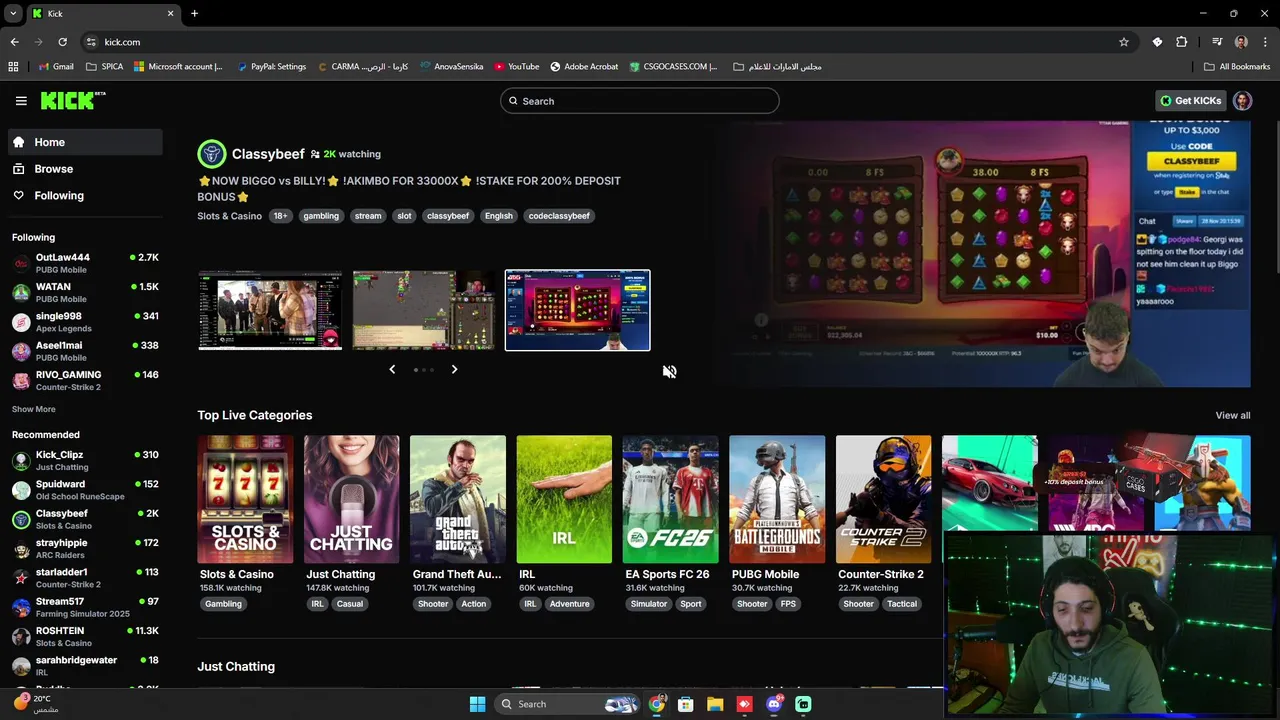Viewport: 1280px width, 720px height.
Task: Click Windows taskbar search box
Action: pyautogui.click(x=567, y=704)
